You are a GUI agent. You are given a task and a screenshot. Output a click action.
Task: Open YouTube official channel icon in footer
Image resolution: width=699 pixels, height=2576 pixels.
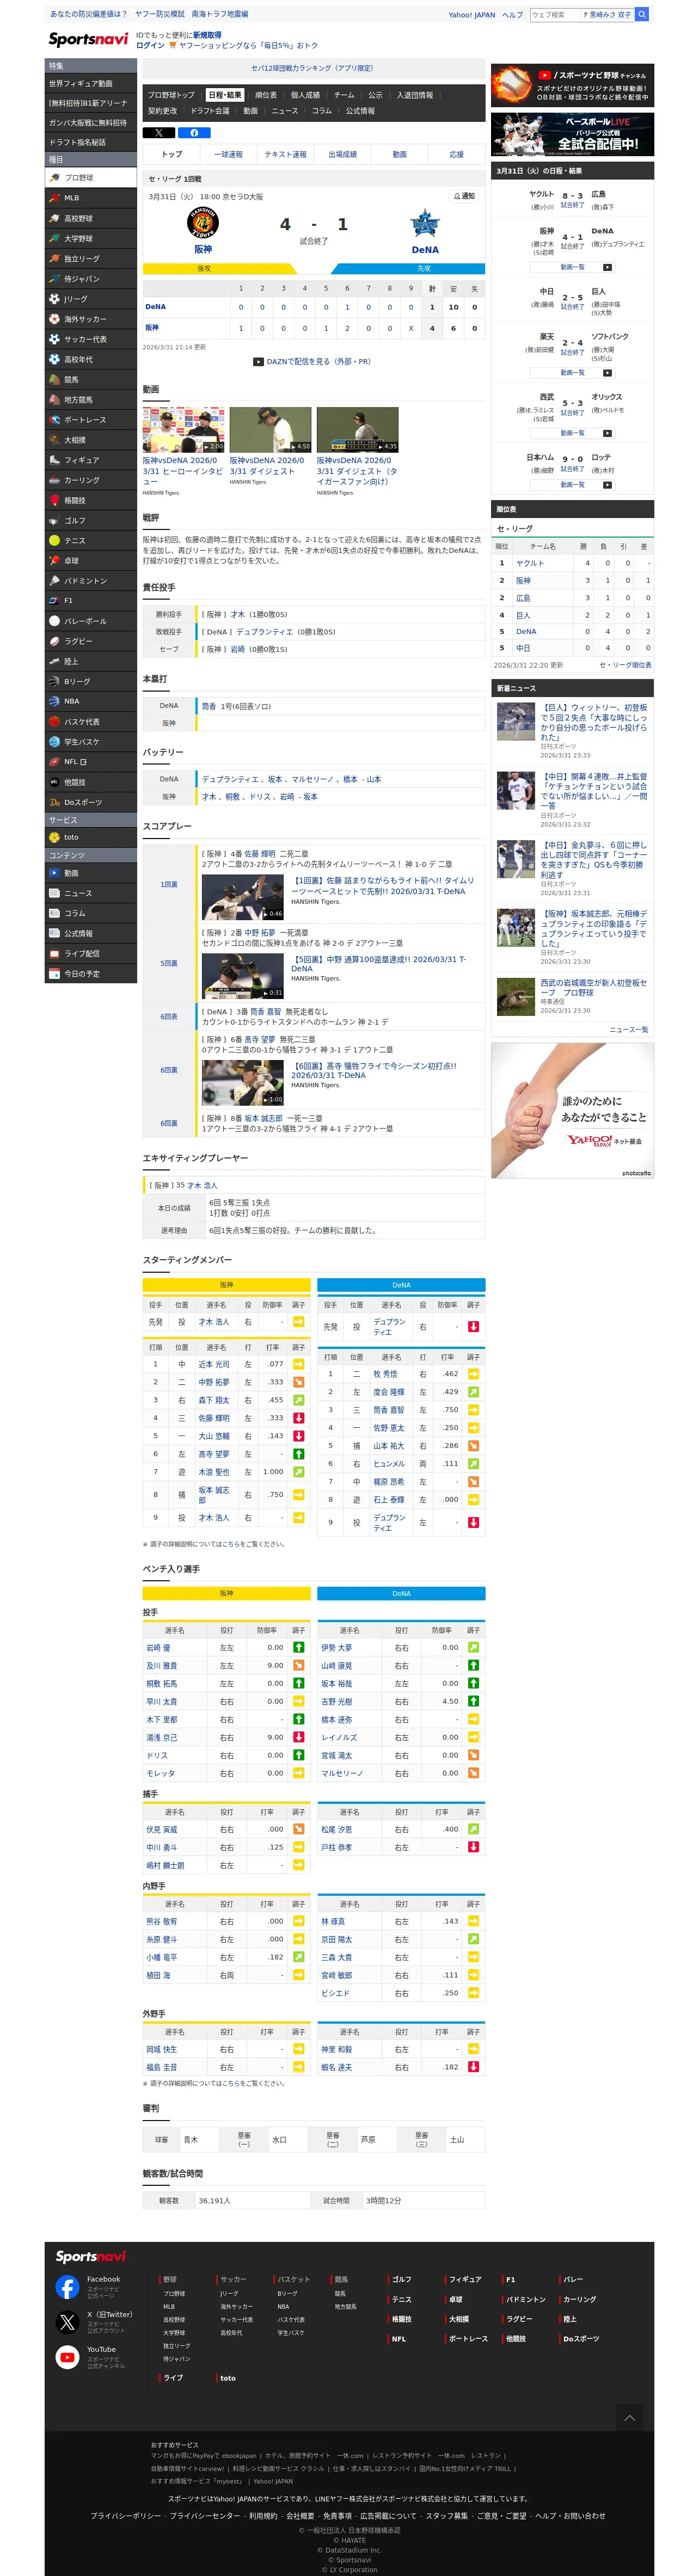click(67, 2357)
